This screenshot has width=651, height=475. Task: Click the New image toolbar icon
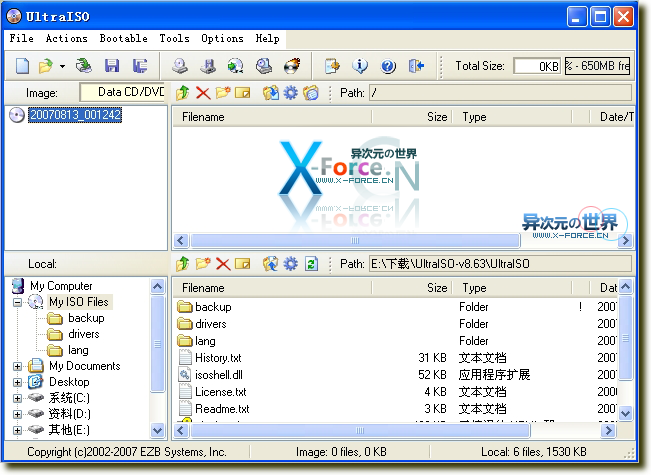coord(22,66)
